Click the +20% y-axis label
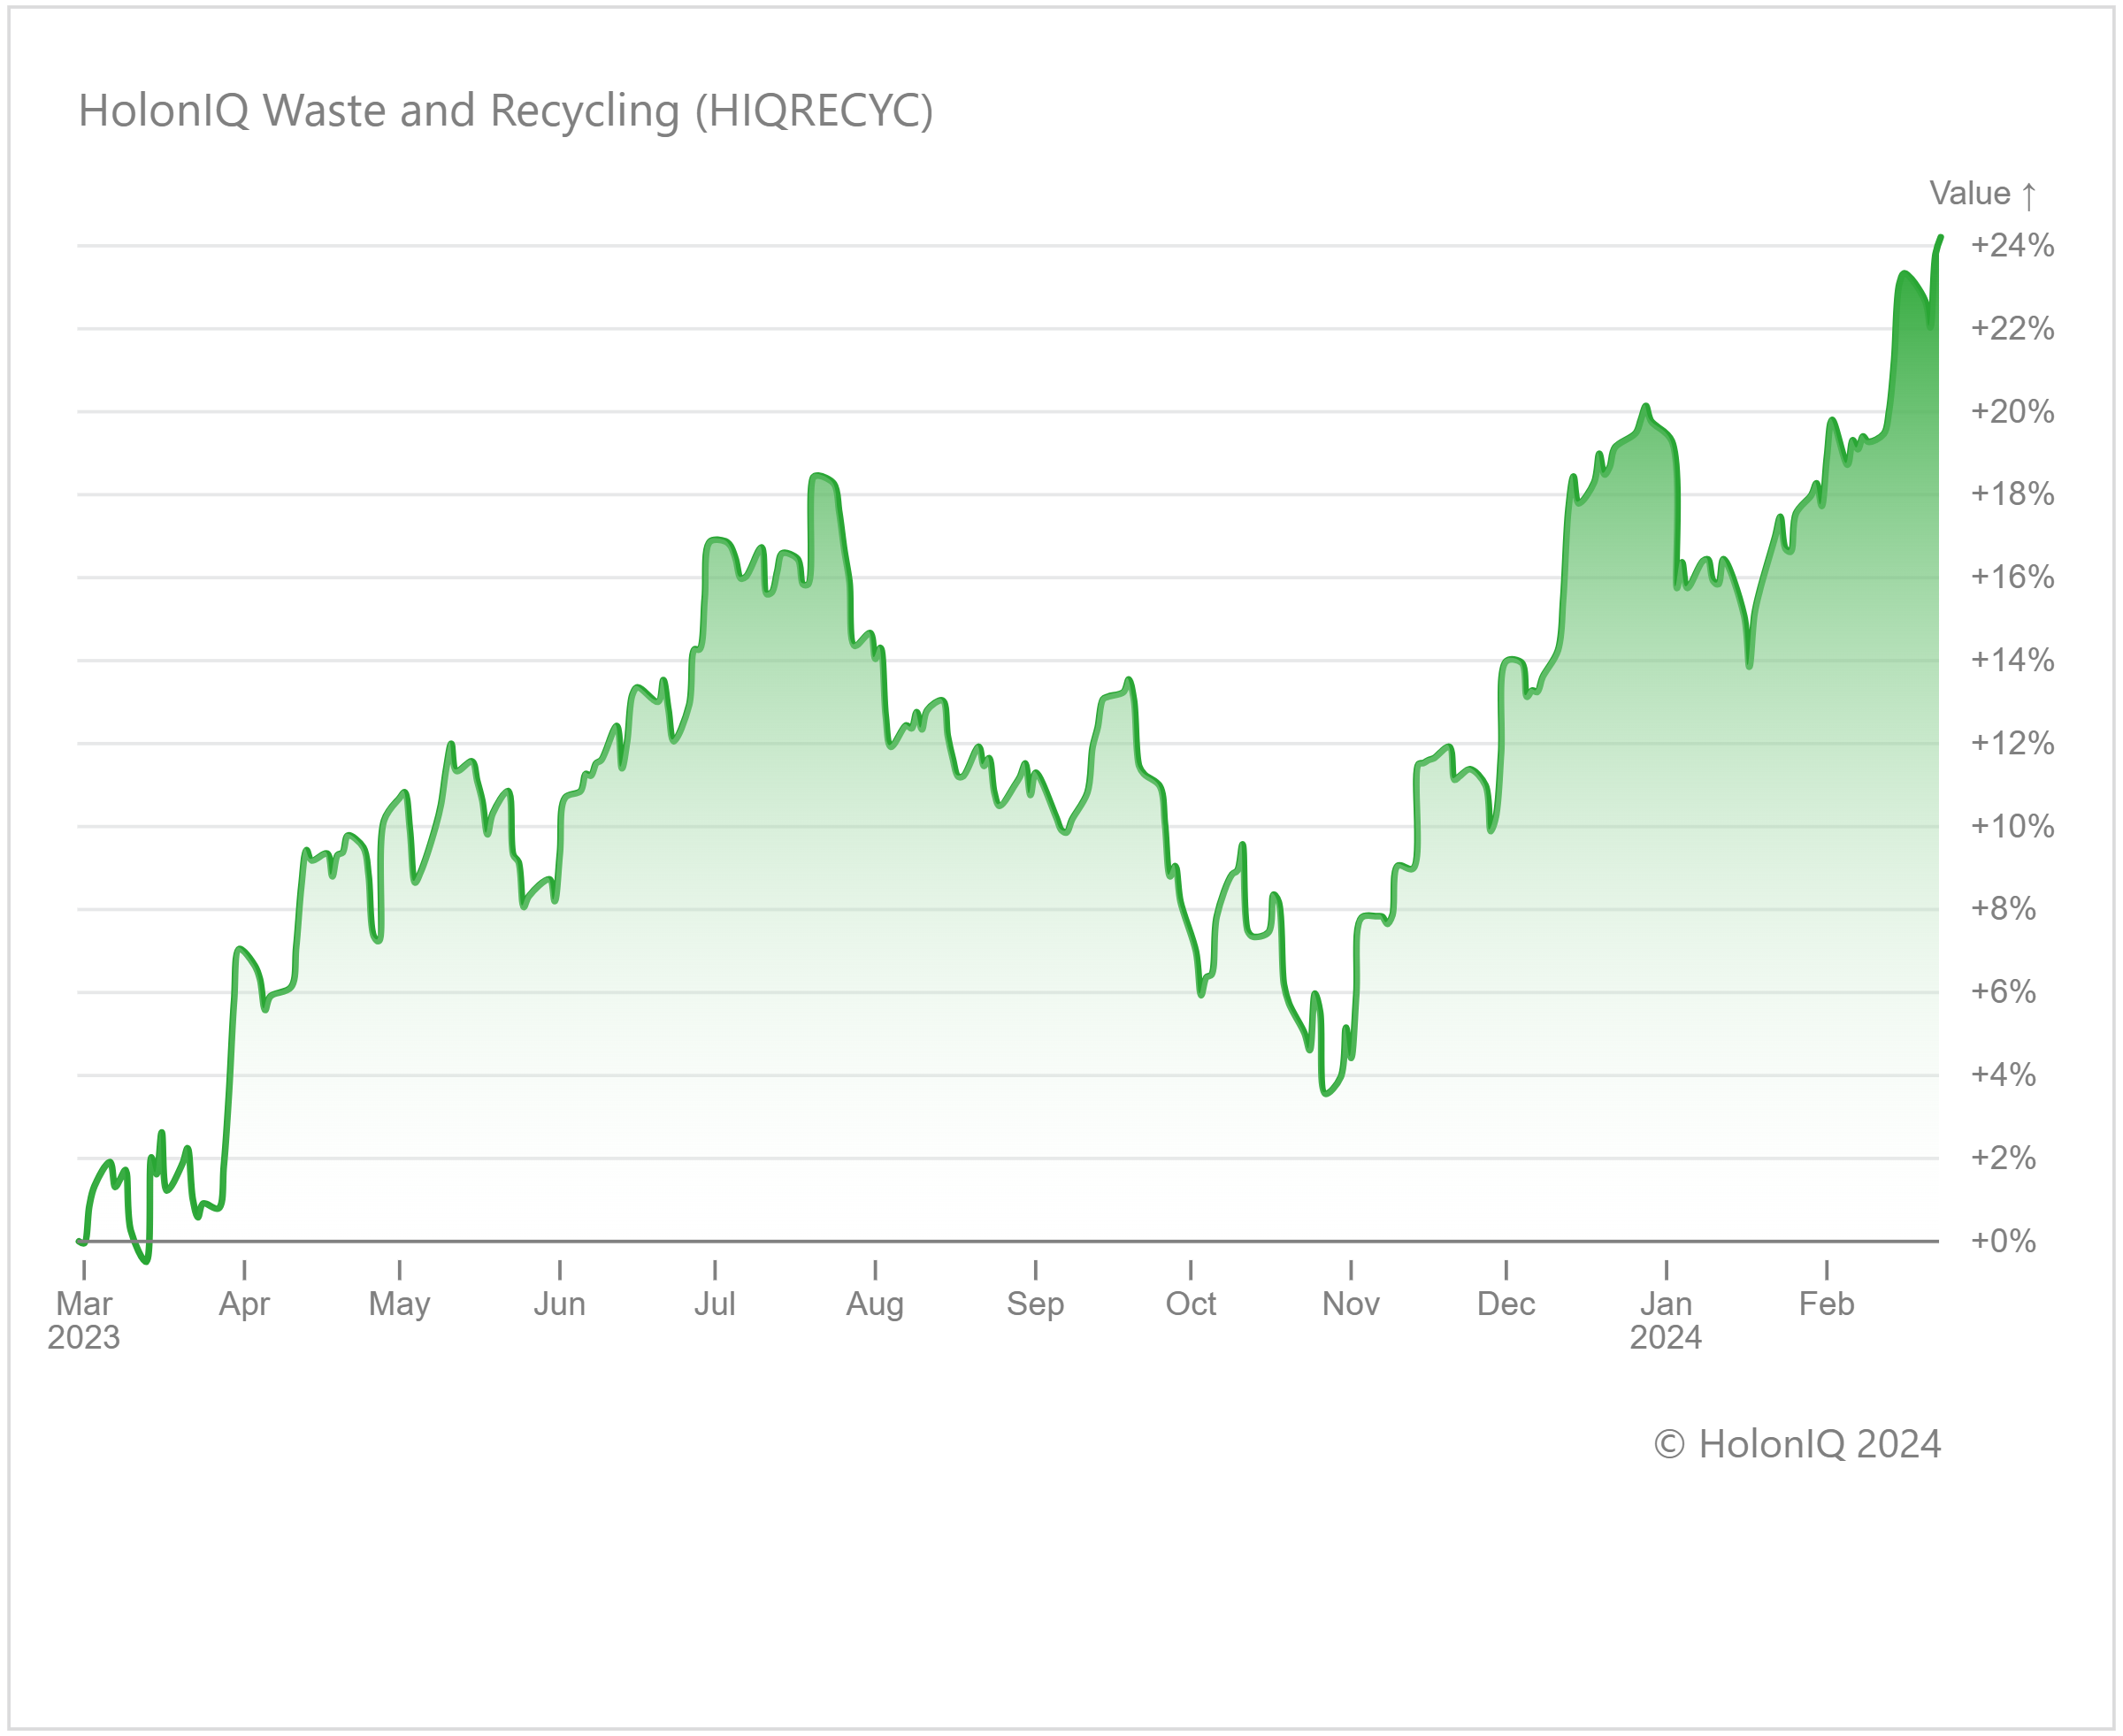Screen dimensions: 2123x1736 2012,411
